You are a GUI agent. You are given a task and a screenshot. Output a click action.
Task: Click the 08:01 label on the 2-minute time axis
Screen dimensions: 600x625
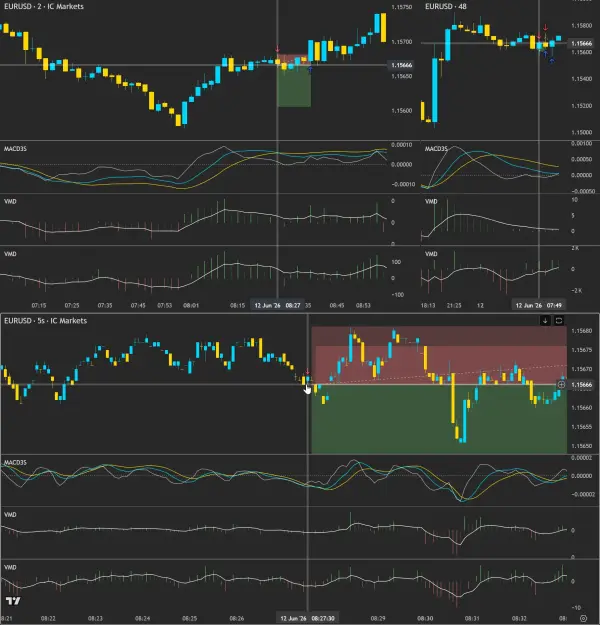(191, 305)
